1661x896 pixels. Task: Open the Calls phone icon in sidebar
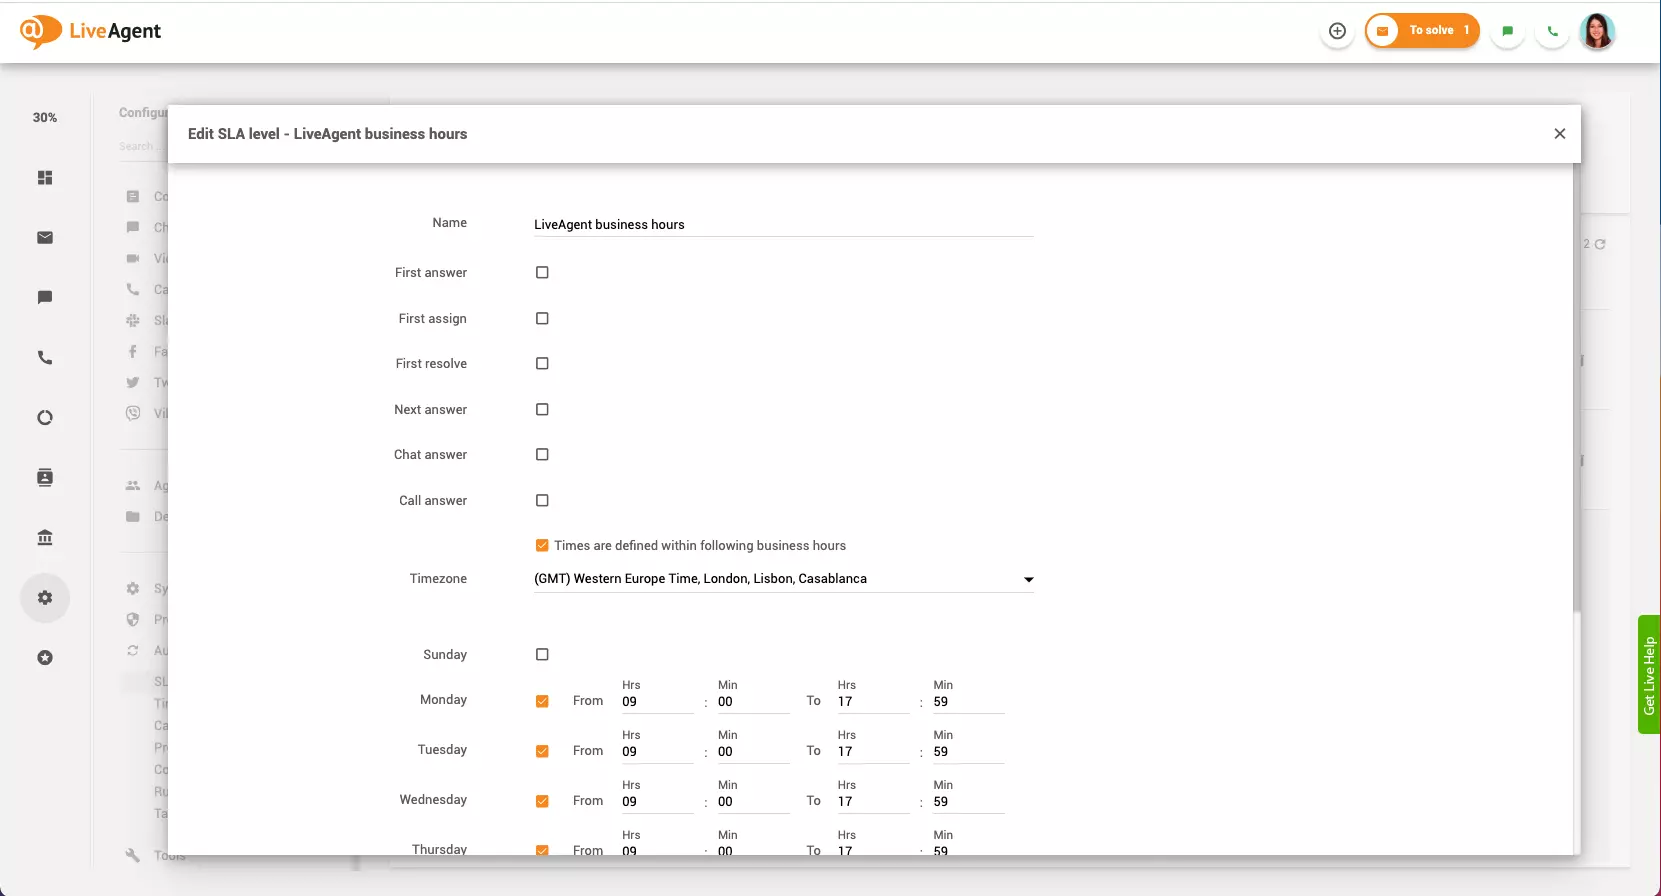coord(45,358)
